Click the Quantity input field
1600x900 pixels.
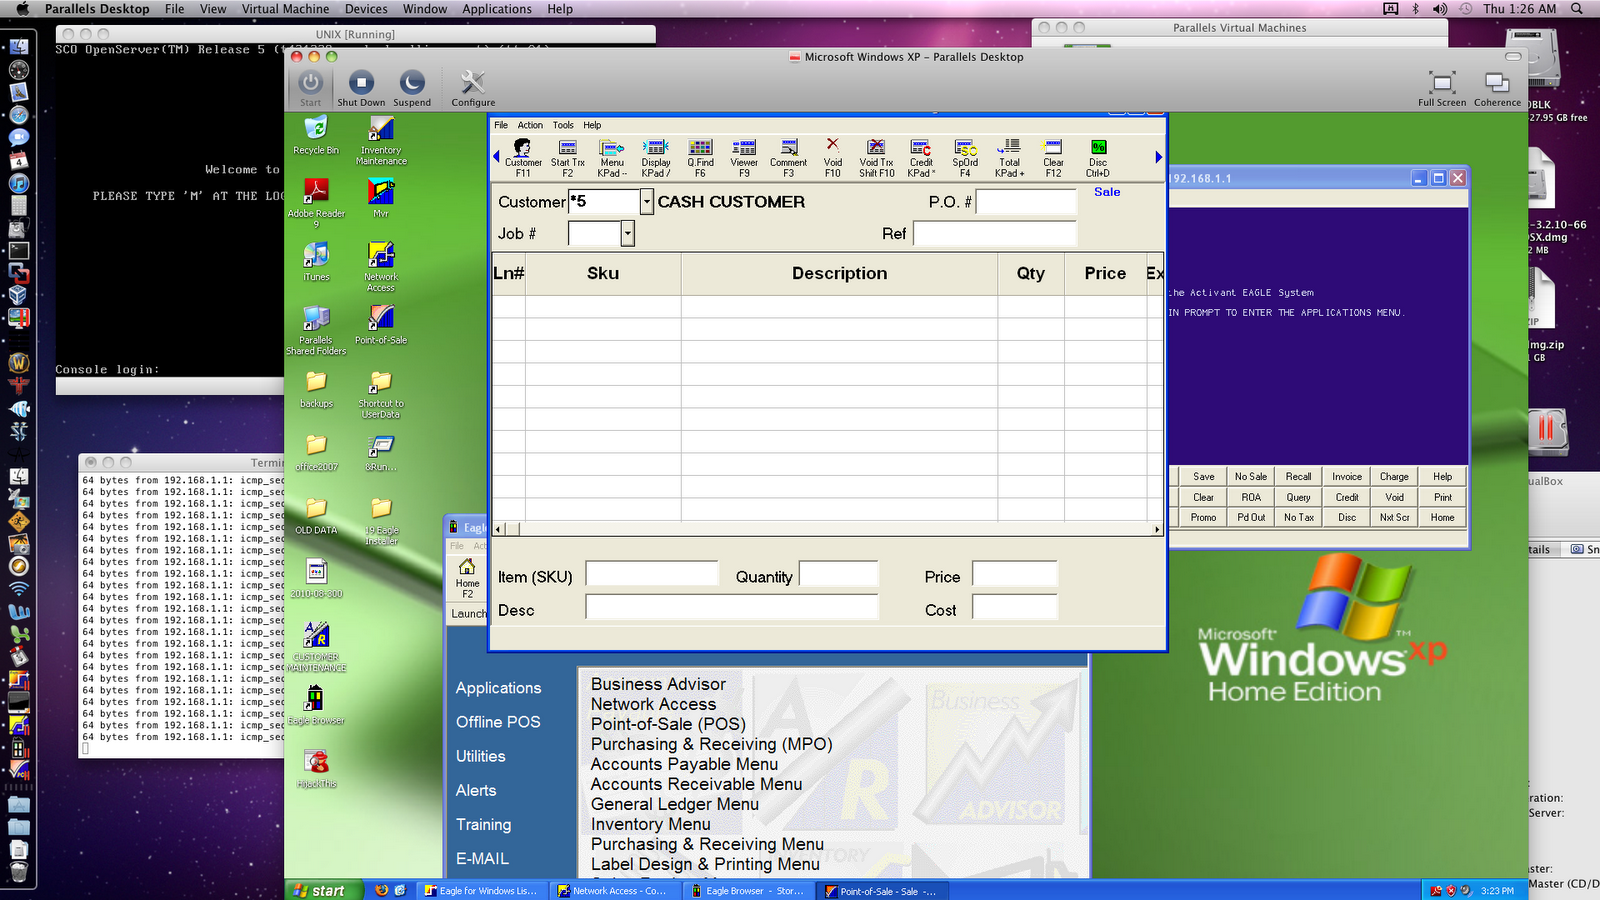point(839,573)
